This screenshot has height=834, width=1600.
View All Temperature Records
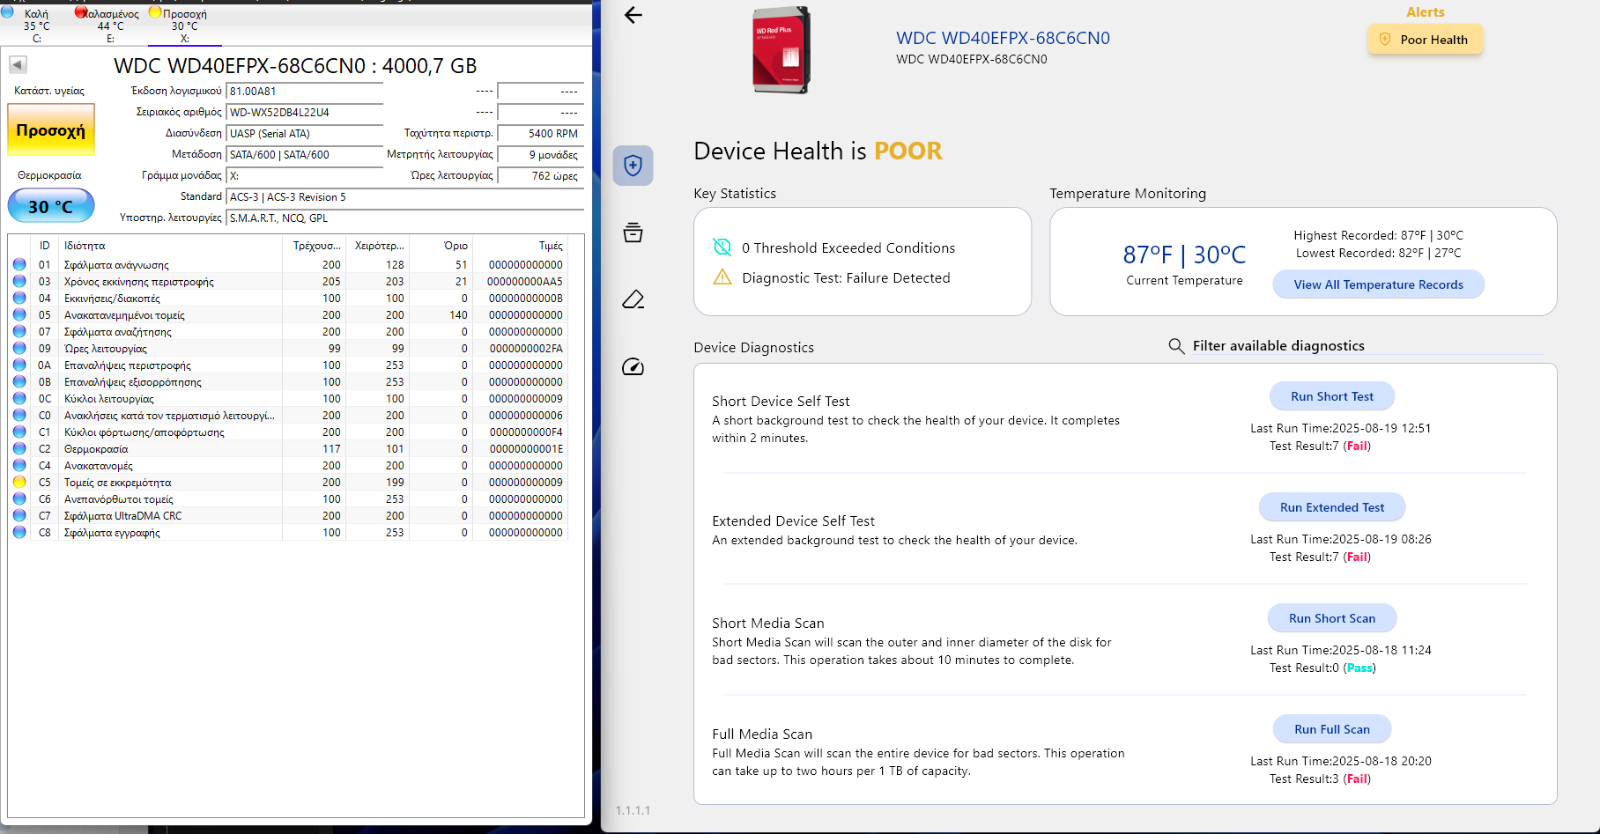click(1378, 285)
